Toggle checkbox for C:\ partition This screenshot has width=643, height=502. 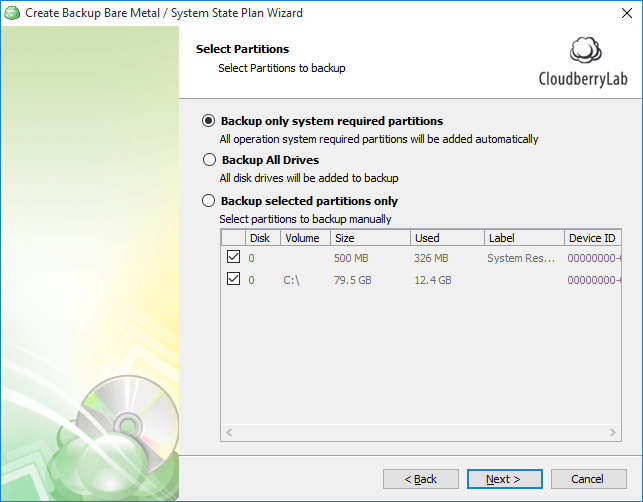[x=233, y=280]
